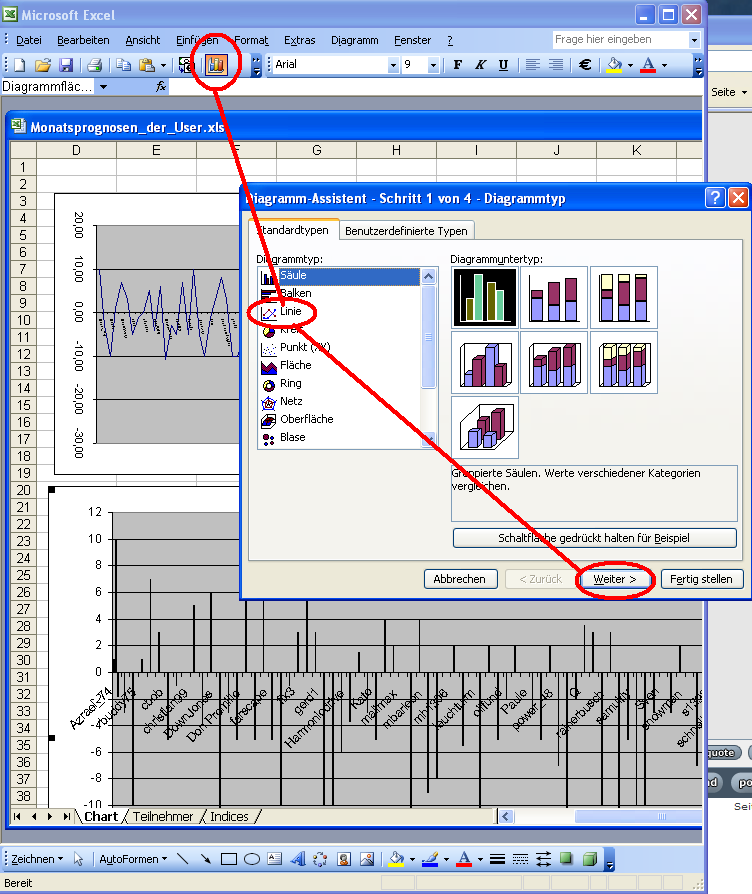Open the Extras menu

coord(299,40)
